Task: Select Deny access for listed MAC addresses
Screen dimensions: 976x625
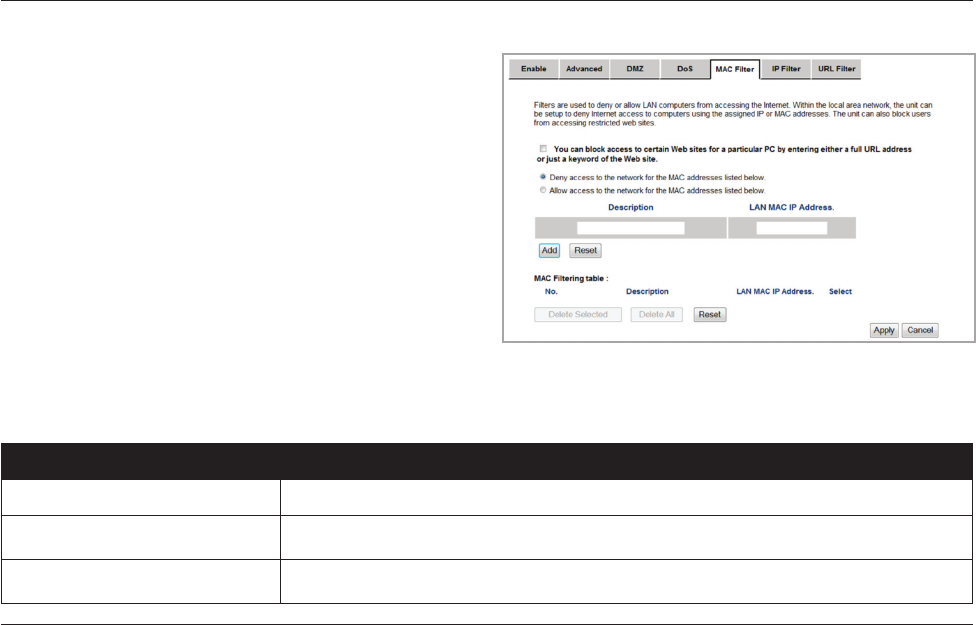Action: [x=541, y=175]
